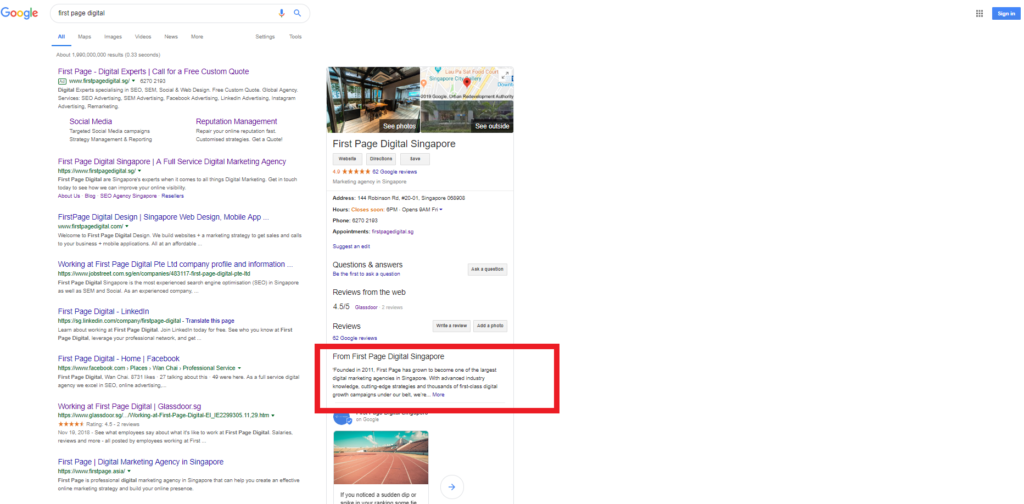Image resolution: width=1024 pixels, height=504 pixels.
Task: Click the Ask a question button
Action: tap(487, 269)
